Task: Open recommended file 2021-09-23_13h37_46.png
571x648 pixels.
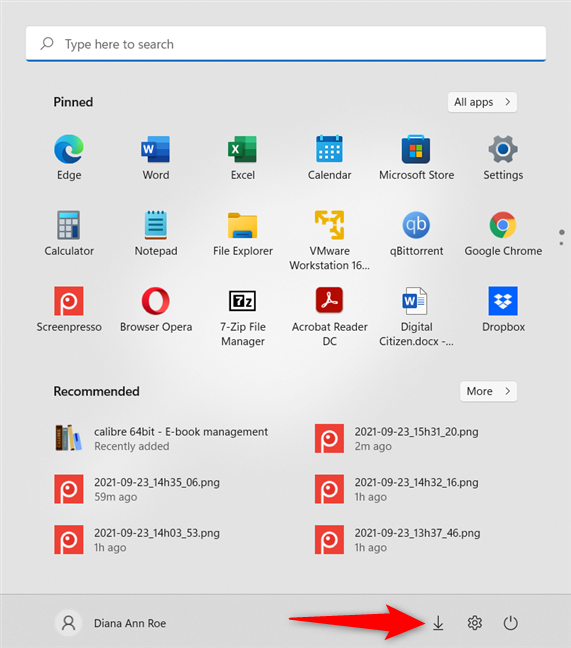Action: 397,540
